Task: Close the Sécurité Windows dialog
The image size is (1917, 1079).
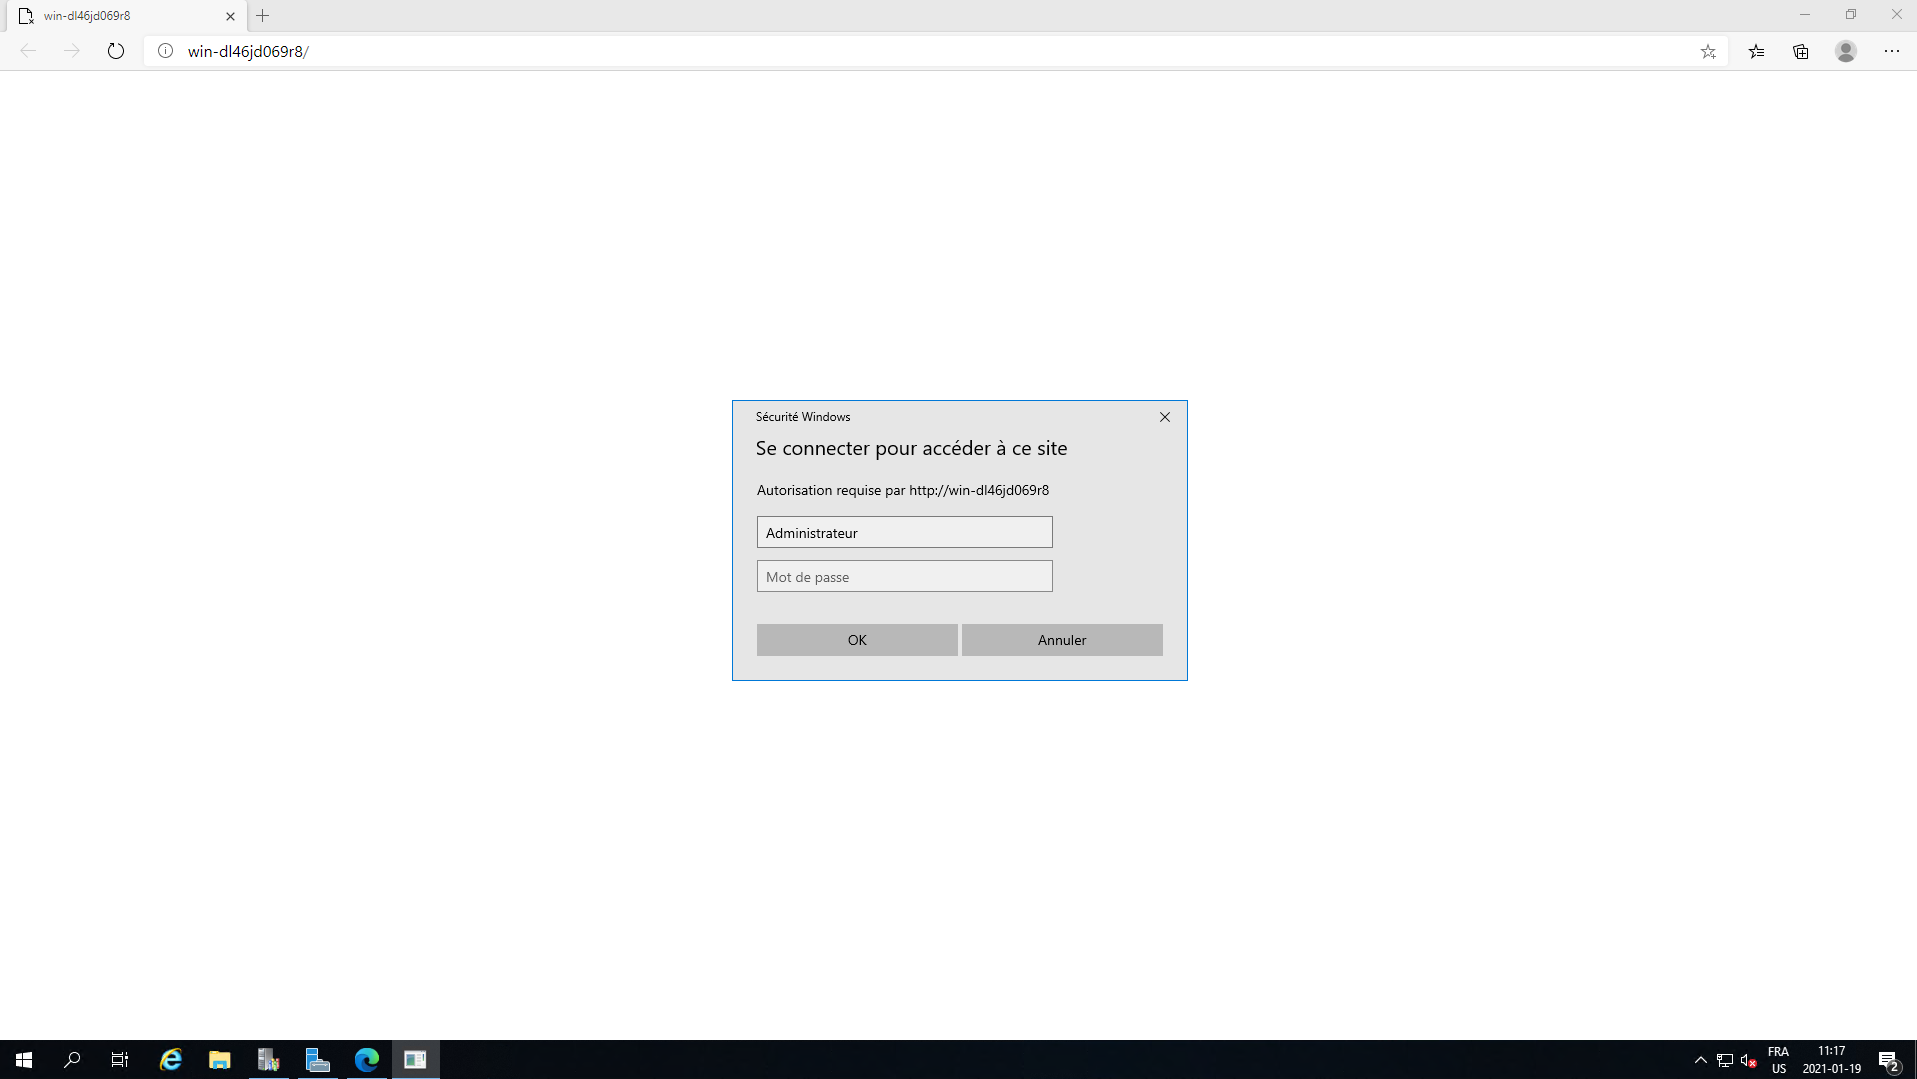Action: point(1165,417)
